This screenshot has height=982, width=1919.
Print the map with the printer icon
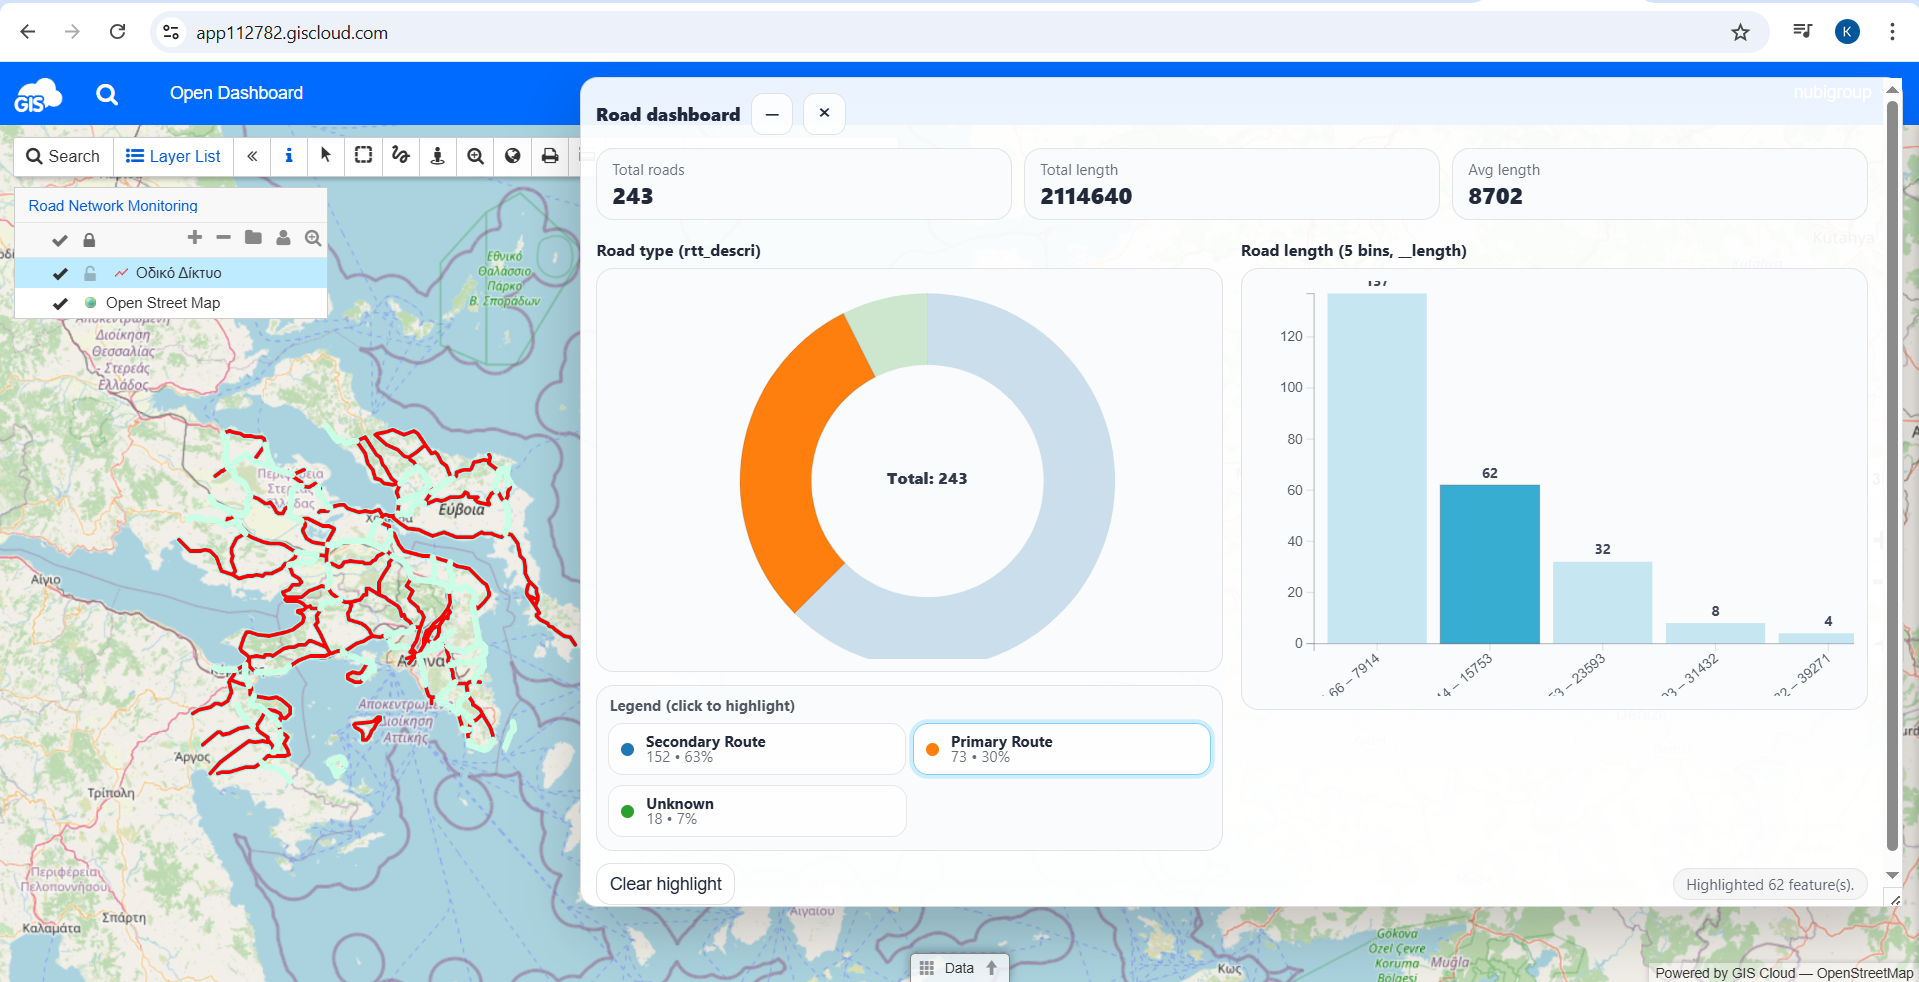(x=550, y=156)
